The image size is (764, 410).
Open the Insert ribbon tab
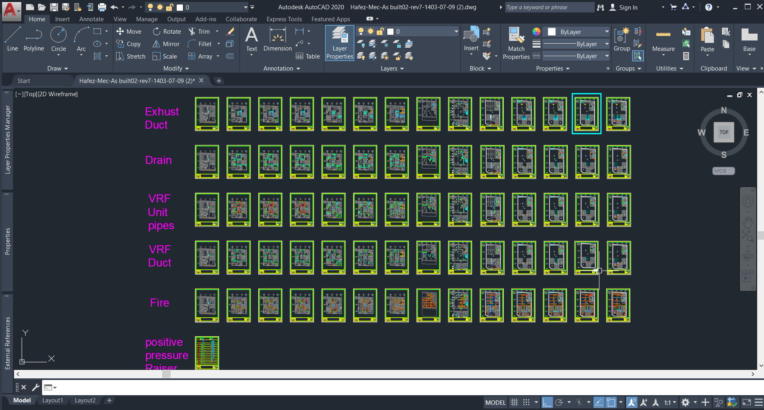[x=62, y=19]
